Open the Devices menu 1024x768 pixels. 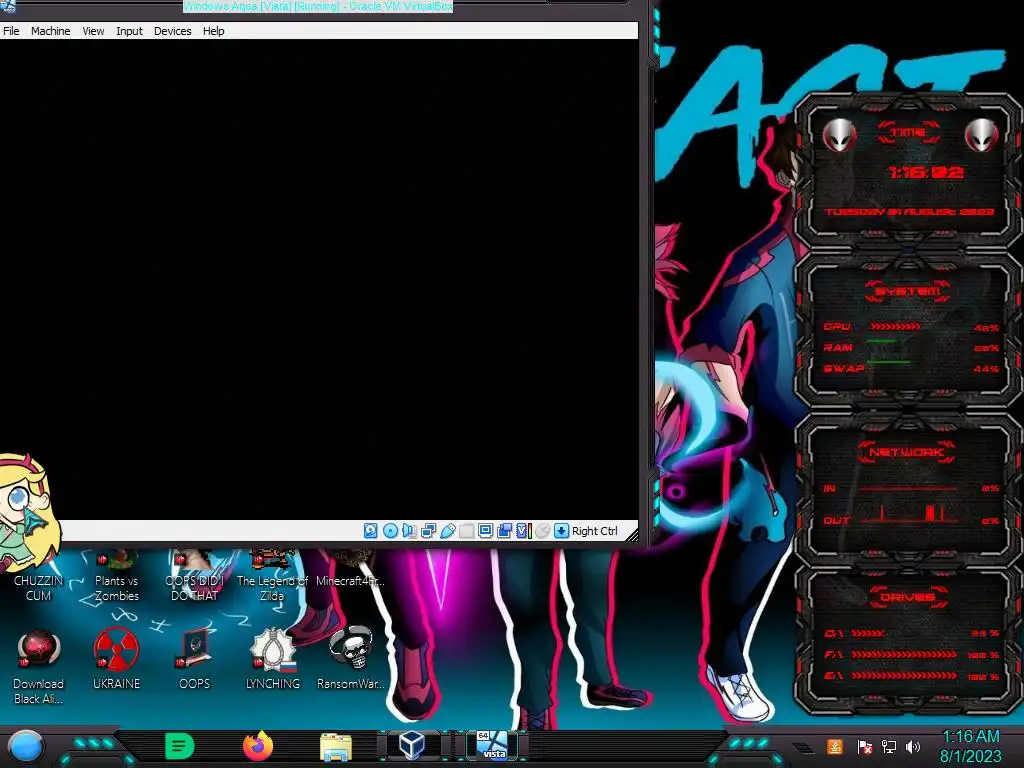[x=172, y=31]
